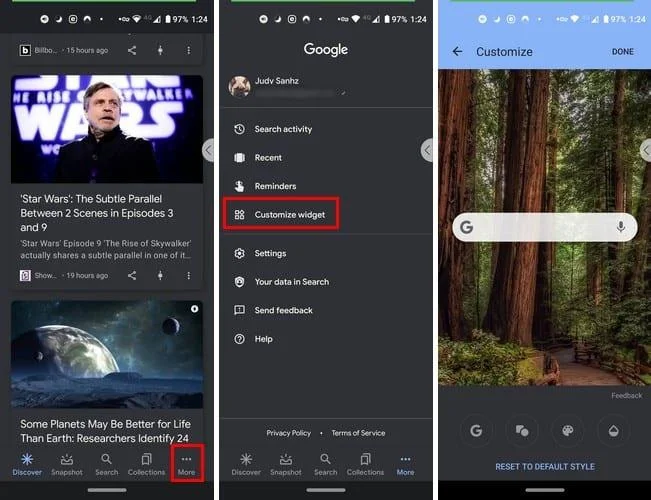Tap side handle arrow on left screen
Image resolution: width=651 pixels, height=500 pixels.
coord(208,150)
